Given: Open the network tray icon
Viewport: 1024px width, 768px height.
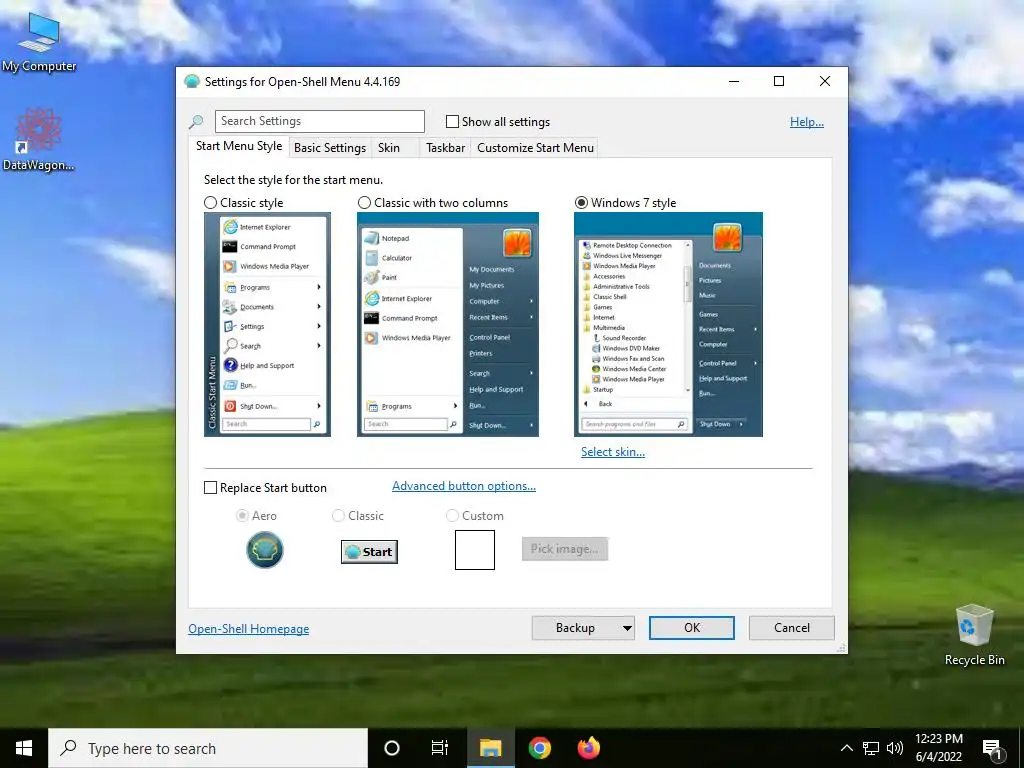Looking at the screenshot, I should pos(871,748).
